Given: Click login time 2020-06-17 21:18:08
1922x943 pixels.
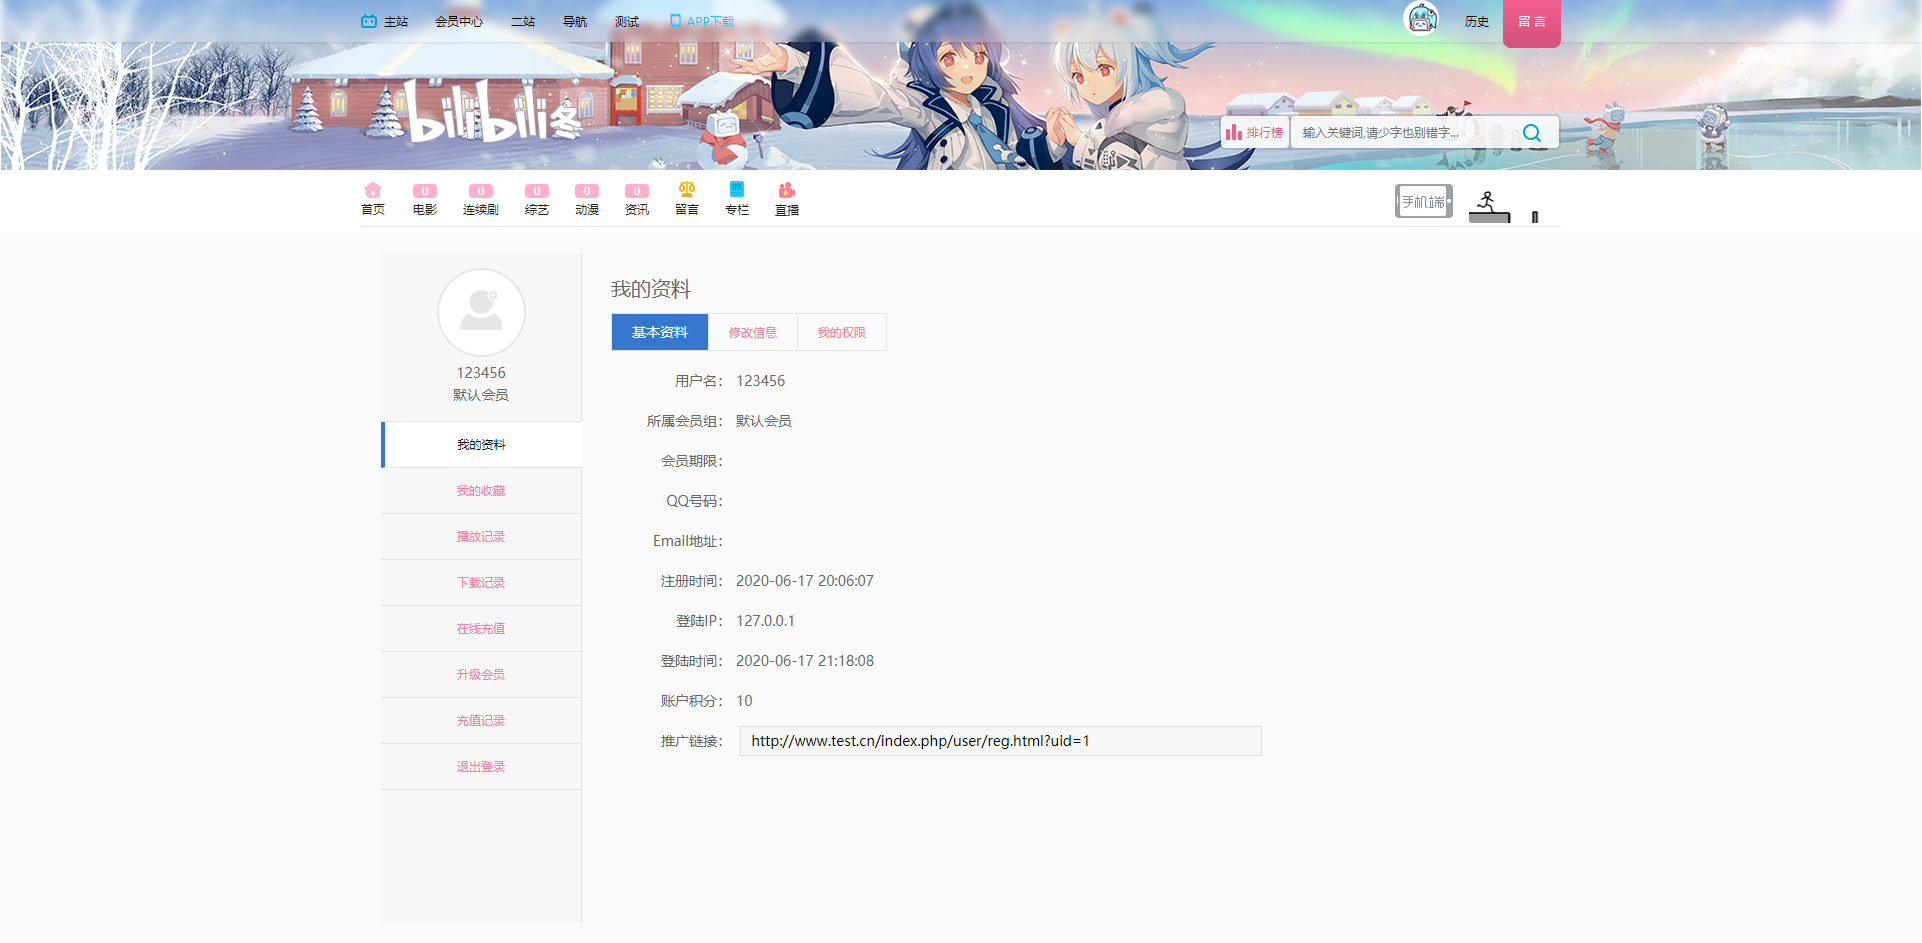Looking at the screenshot, I should click(805, 661).
